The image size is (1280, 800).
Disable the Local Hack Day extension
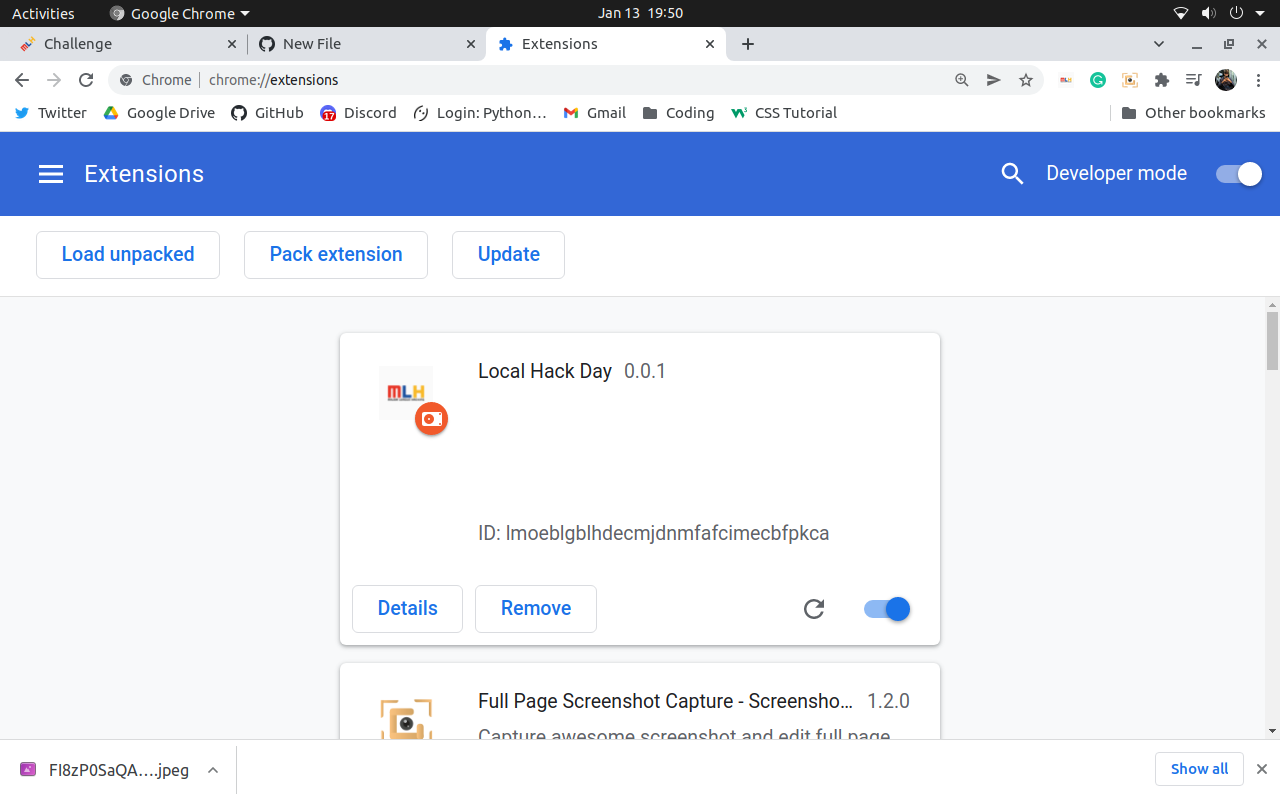887,609
